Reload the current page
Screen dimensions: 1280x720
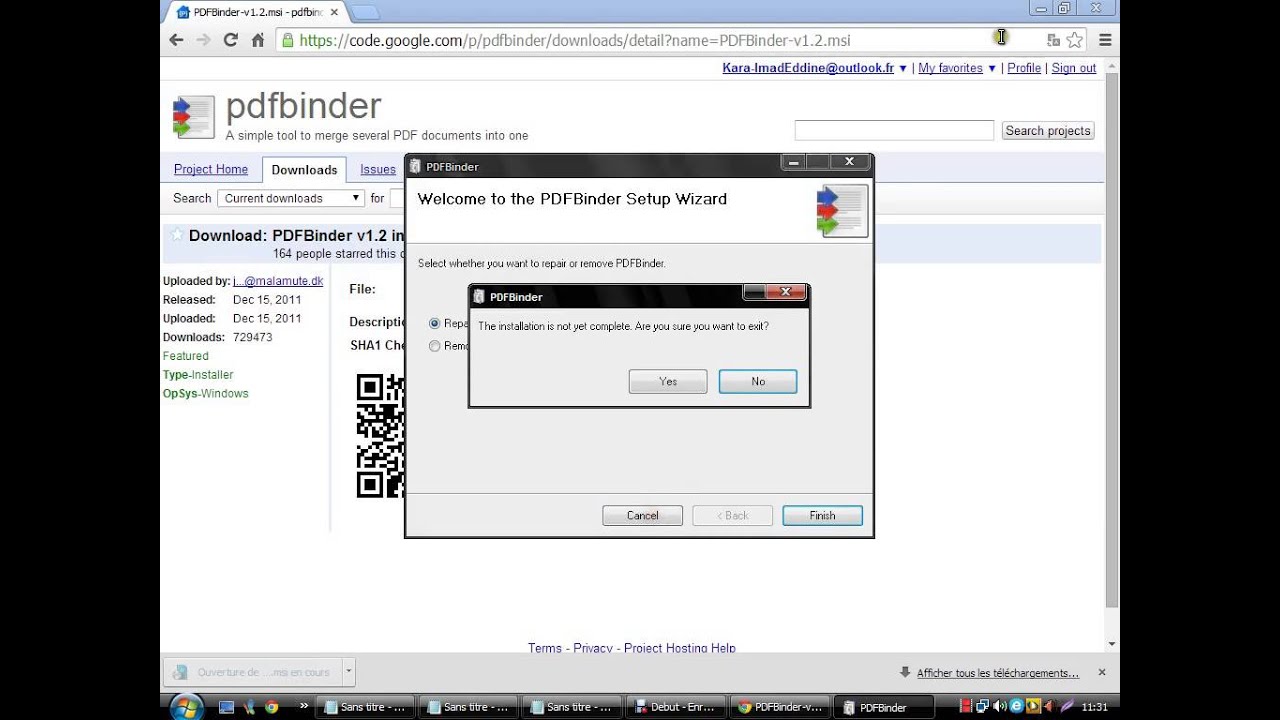click(230, 40)
